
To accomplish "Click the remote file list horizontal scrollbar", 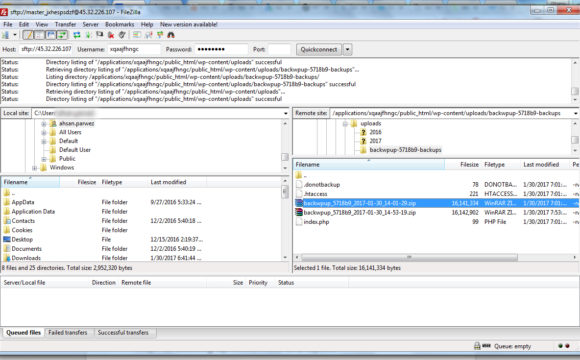I will tap(409, 257).
